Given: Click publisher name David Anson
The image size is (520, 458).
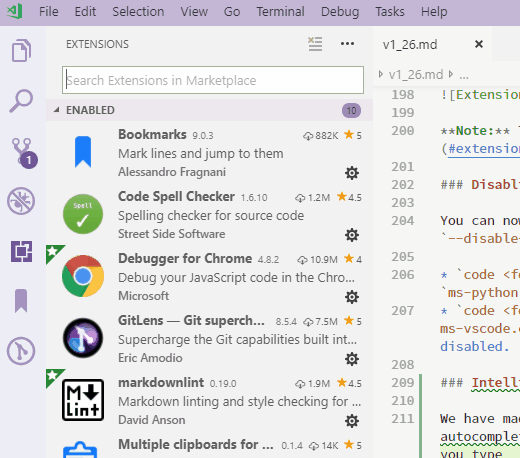Looking at the screenshot, I should tap(152, 420).
